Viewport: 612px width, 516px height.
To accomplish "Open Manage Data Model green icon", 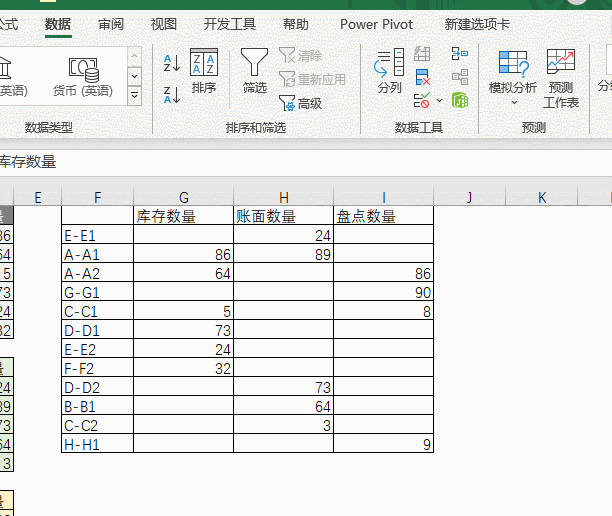I will click(x=460, y=100).
